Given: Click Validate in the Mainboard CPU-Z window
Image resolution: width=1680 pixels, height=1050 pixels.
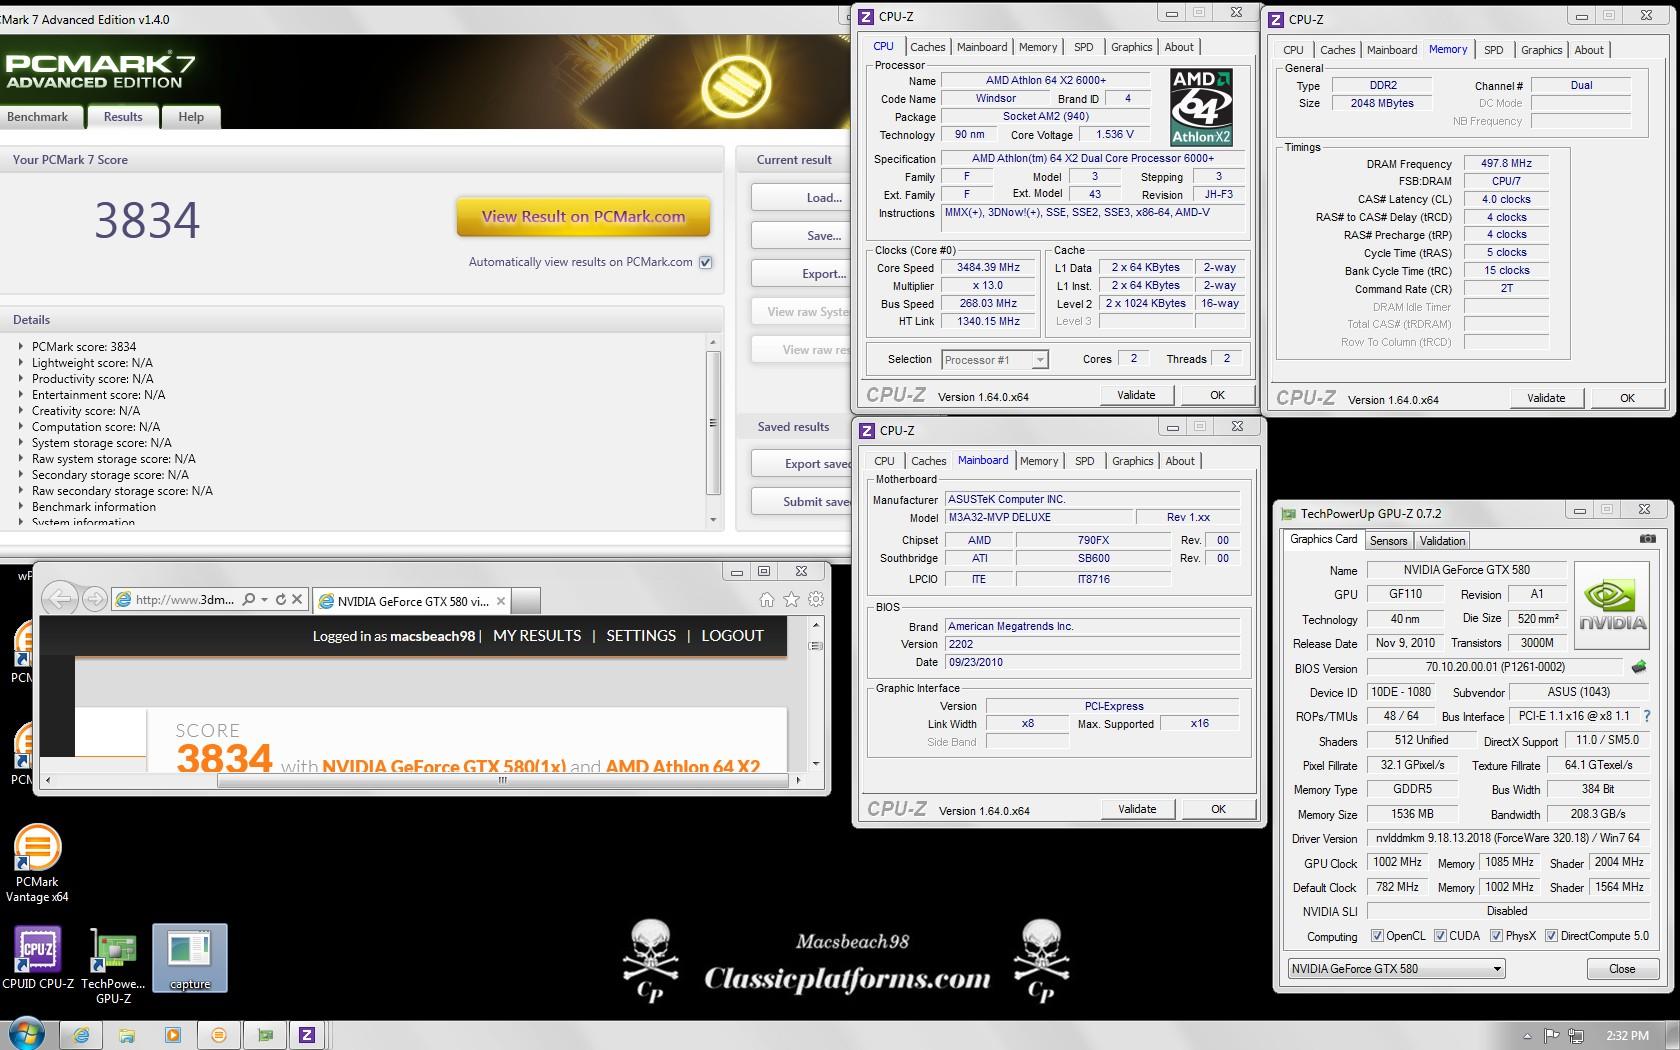Looking at the screenshot, I should [1137, 809].
